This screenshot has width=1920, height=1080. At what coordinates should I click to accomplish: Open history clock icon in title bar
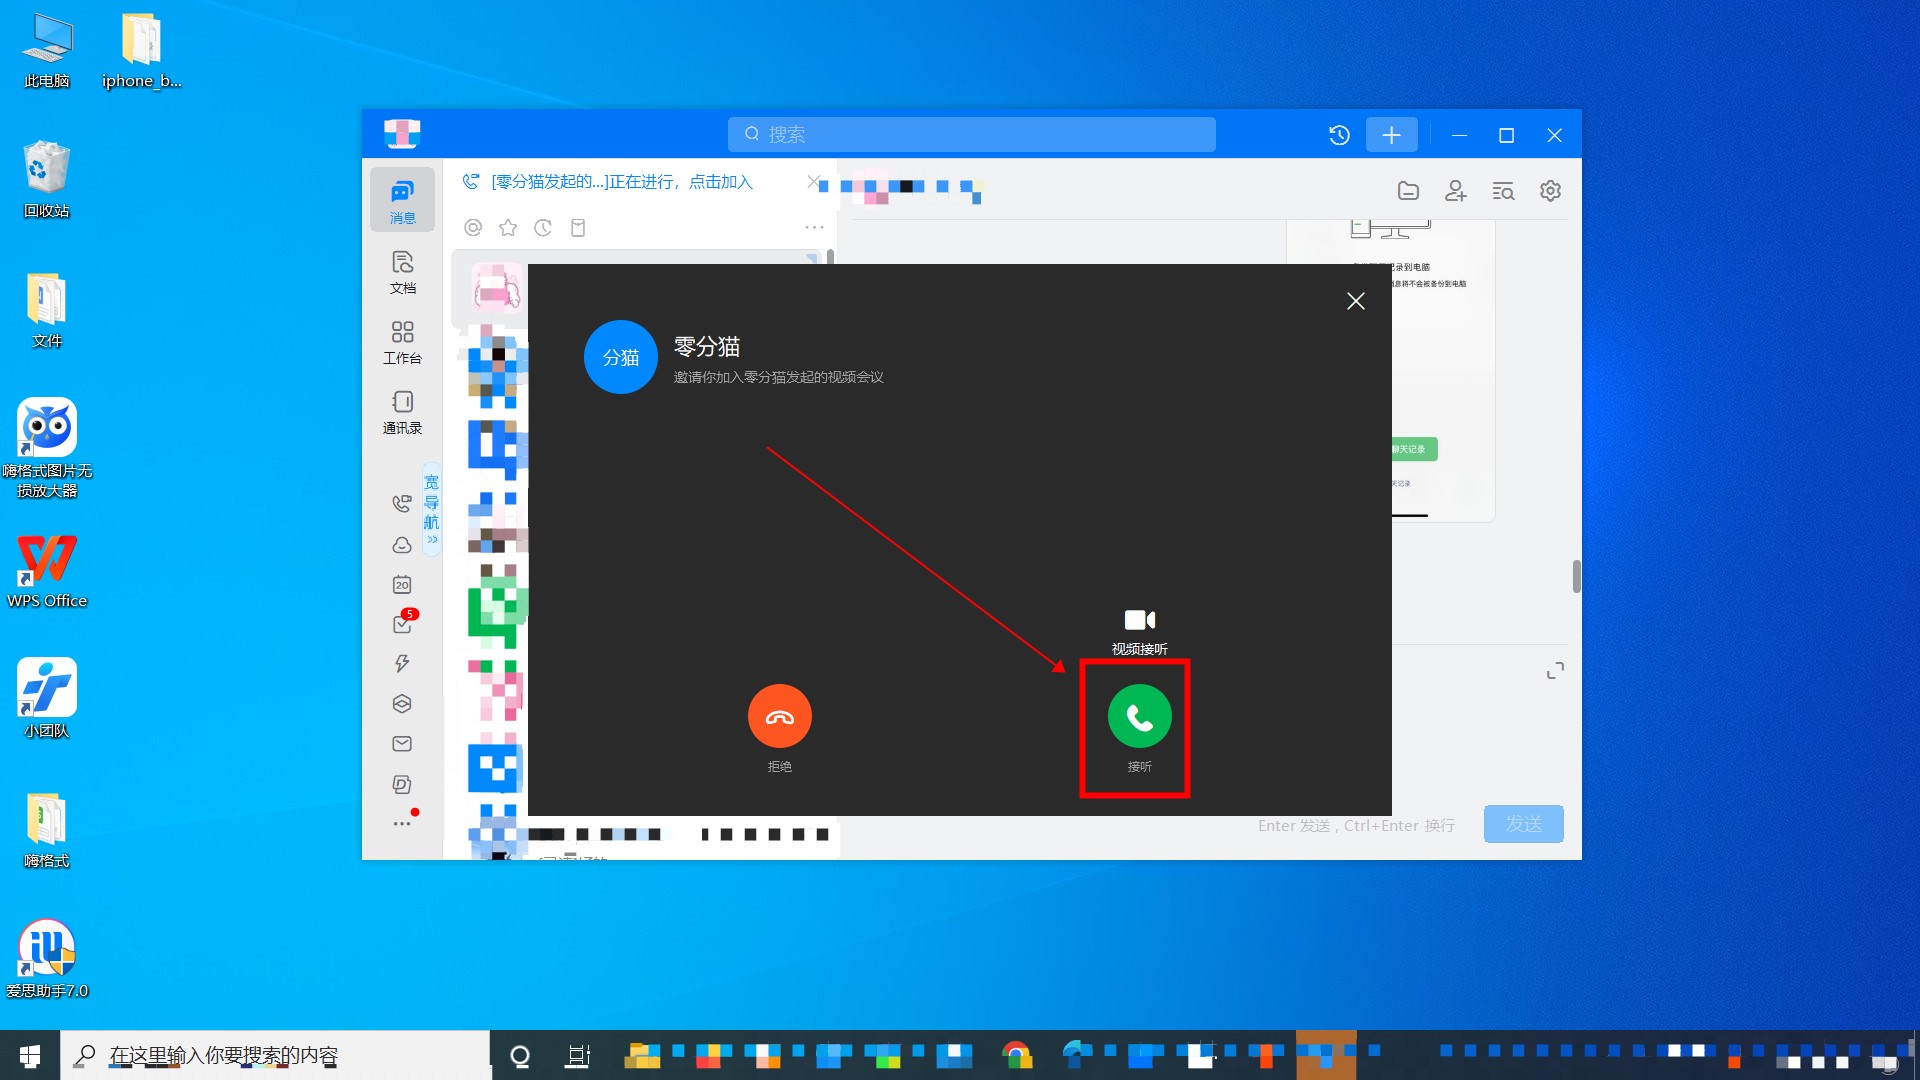pyautogui.click(x=1339, y=135)
